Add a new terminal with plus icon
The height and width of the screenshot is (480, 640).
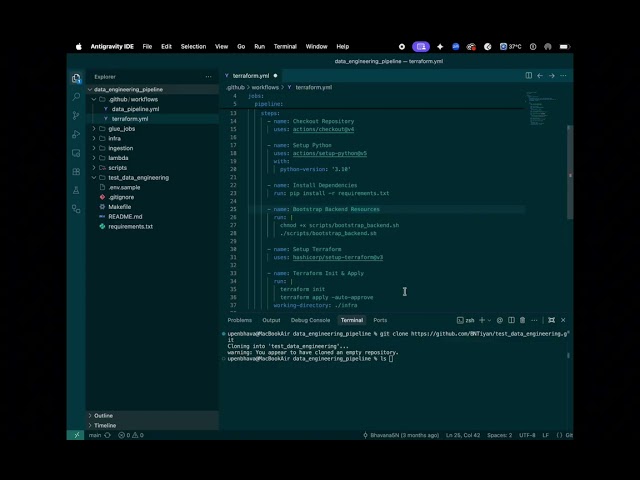tap(482, 320)
